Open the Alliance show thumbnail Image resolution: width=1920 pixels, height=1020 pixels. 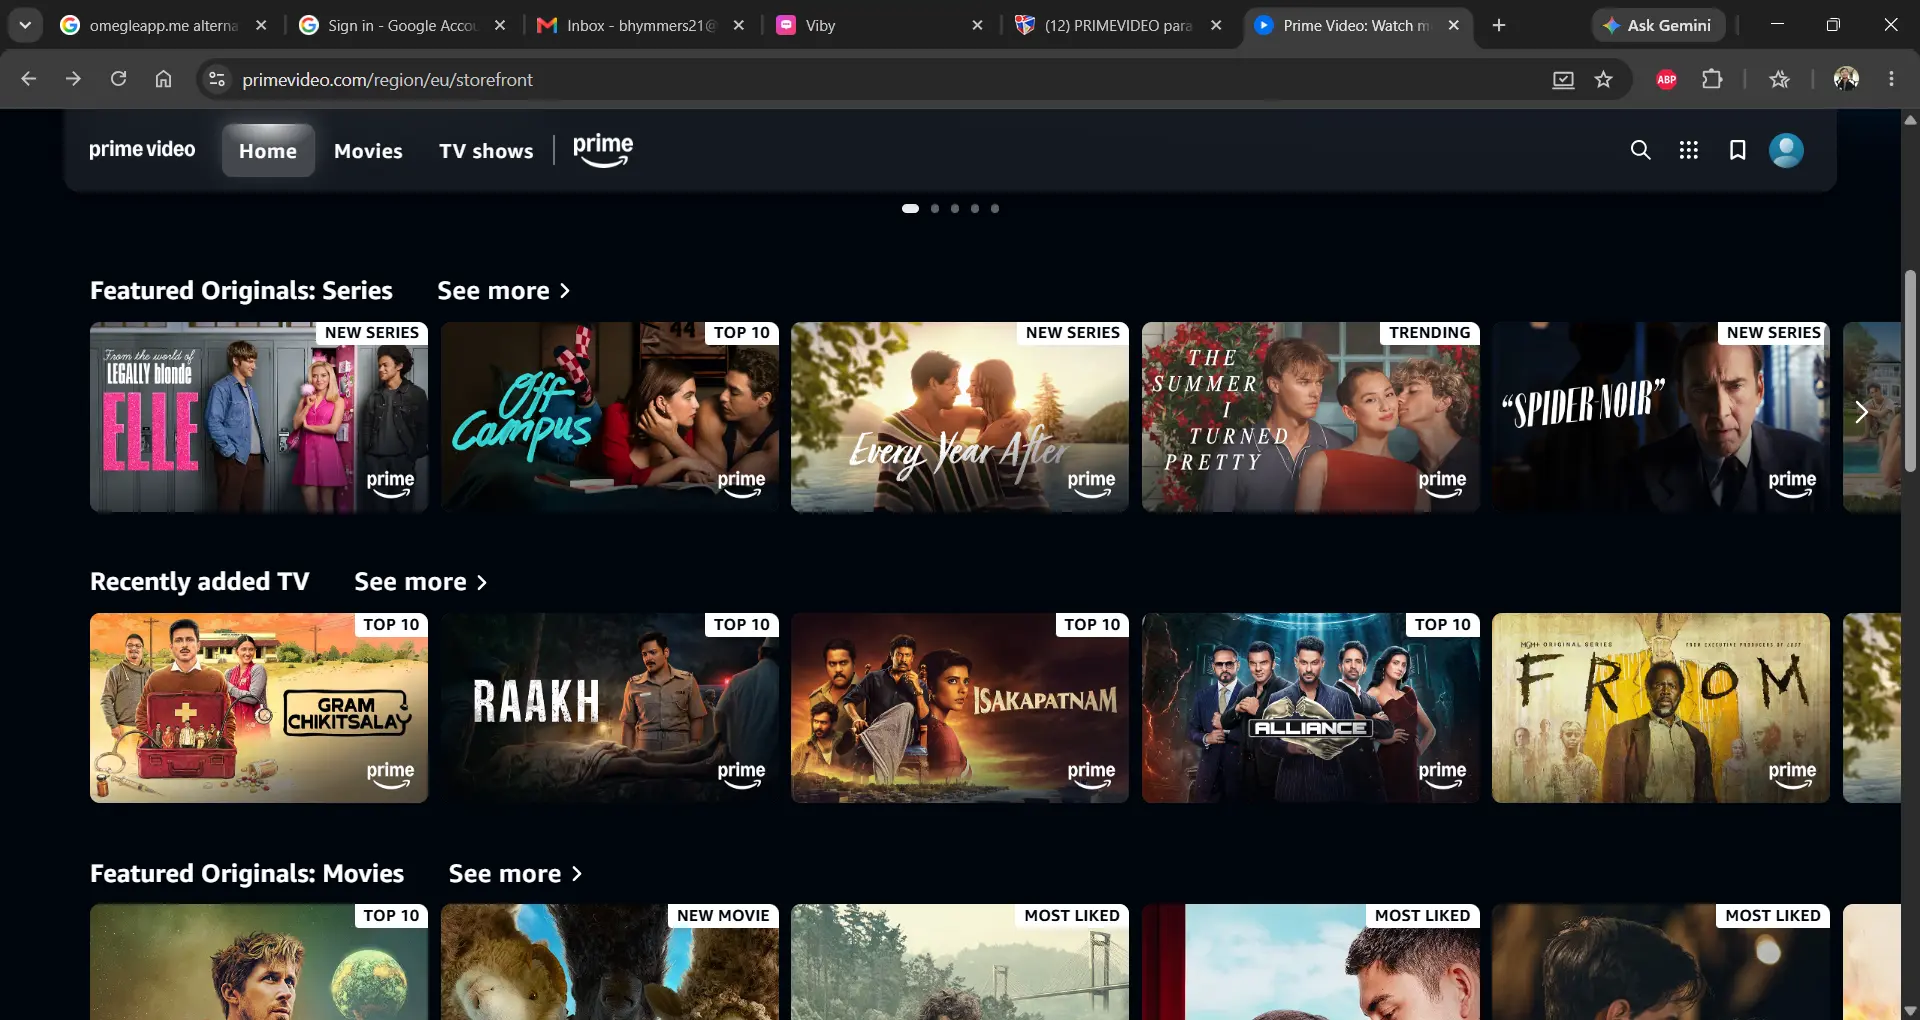pos(1311,708)
